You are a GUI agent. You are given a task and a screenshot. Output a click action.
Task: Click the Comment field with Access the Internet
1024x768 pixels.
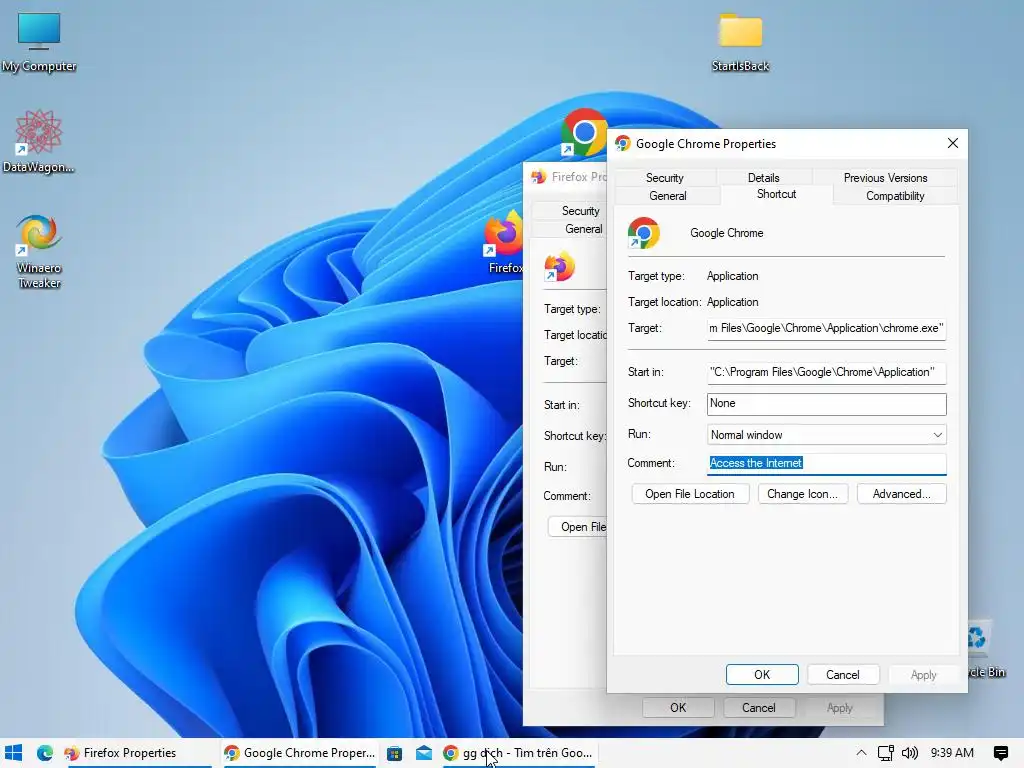pyautogui.click(x=826, y=464)
